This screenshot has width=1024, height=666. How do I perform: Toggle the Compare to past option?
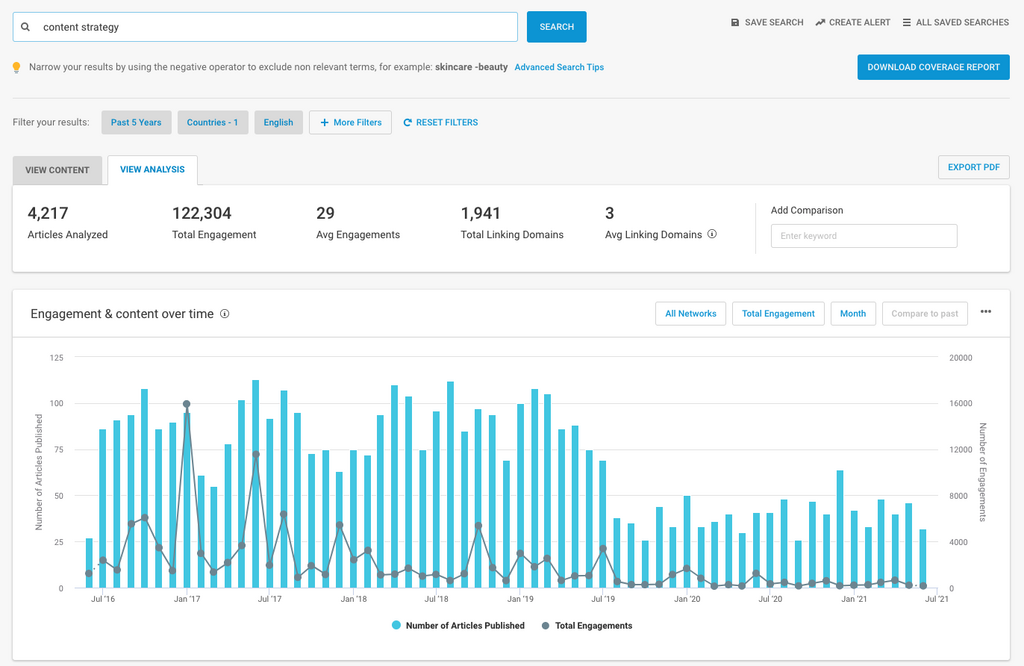tap(924, 314)
